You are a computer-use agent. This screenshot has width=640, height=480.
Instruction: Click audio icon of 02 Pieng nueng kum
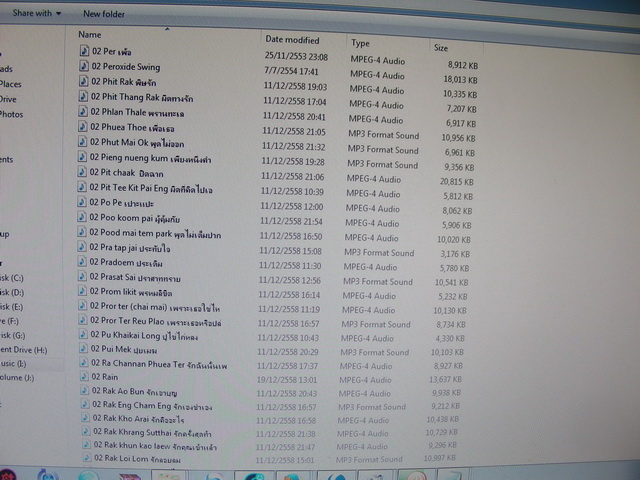[82, 156]
